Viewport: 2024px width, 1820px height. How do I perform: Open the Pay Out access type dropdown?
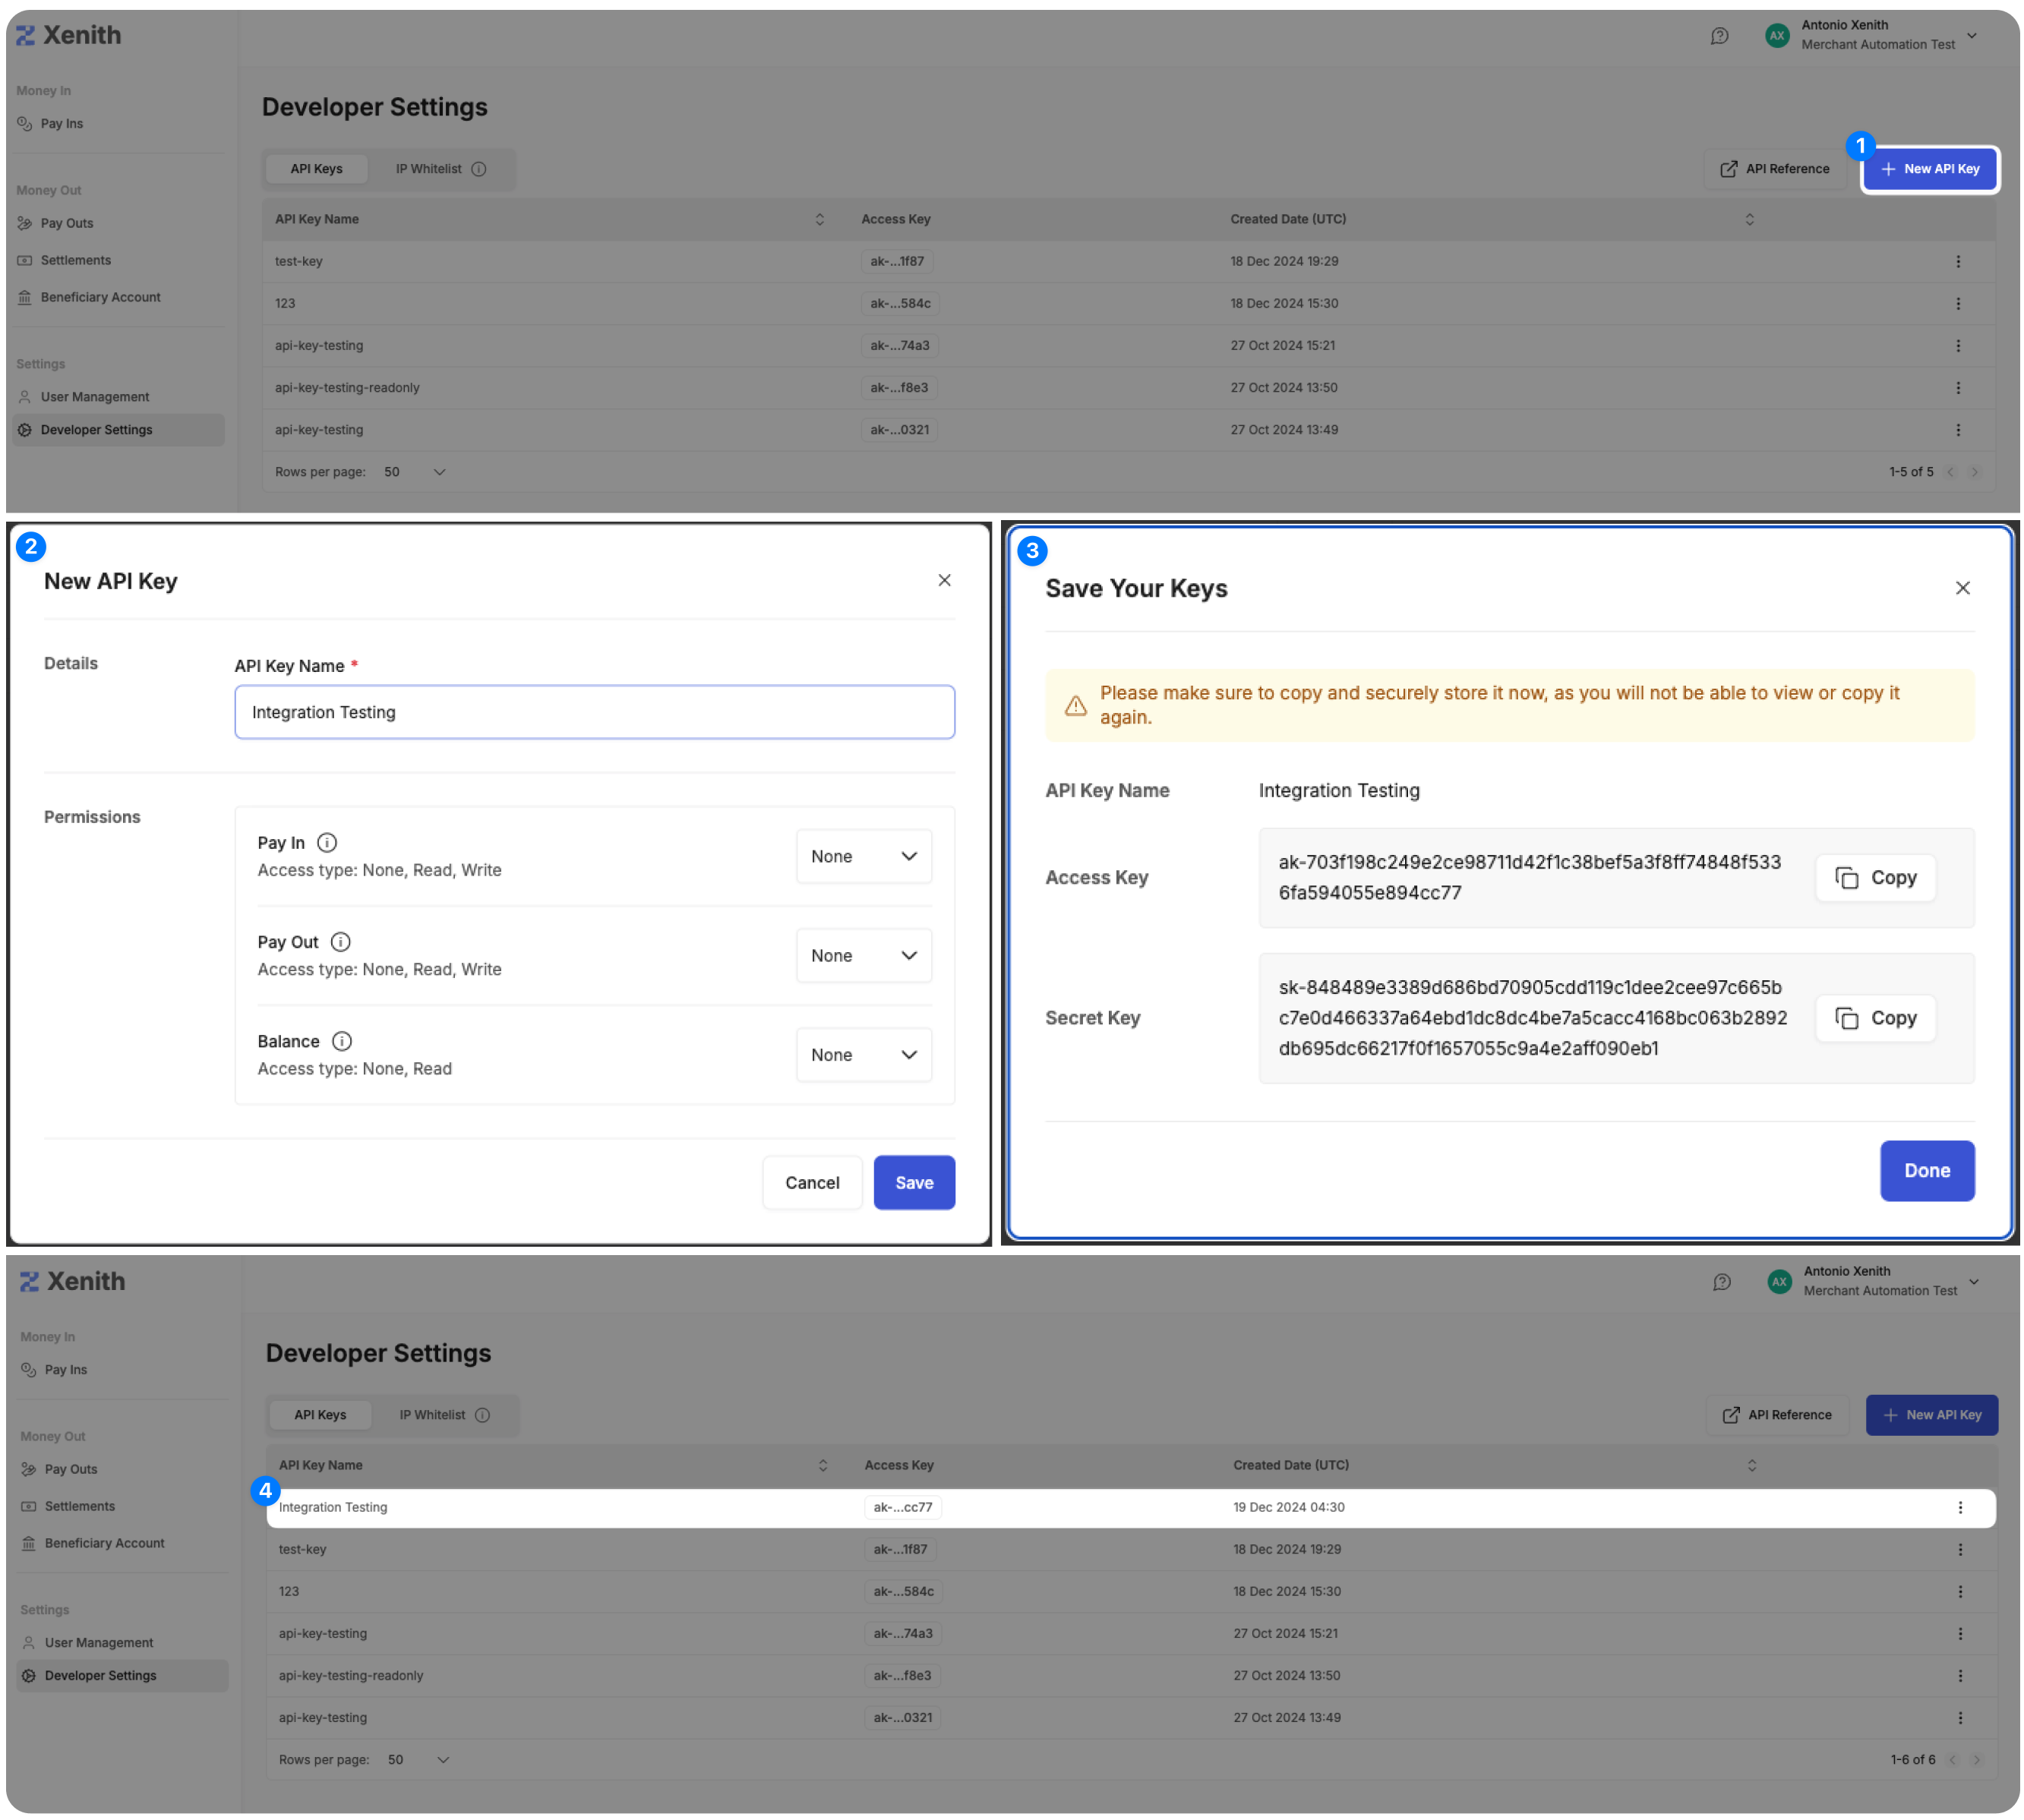[x=864, y=955]
